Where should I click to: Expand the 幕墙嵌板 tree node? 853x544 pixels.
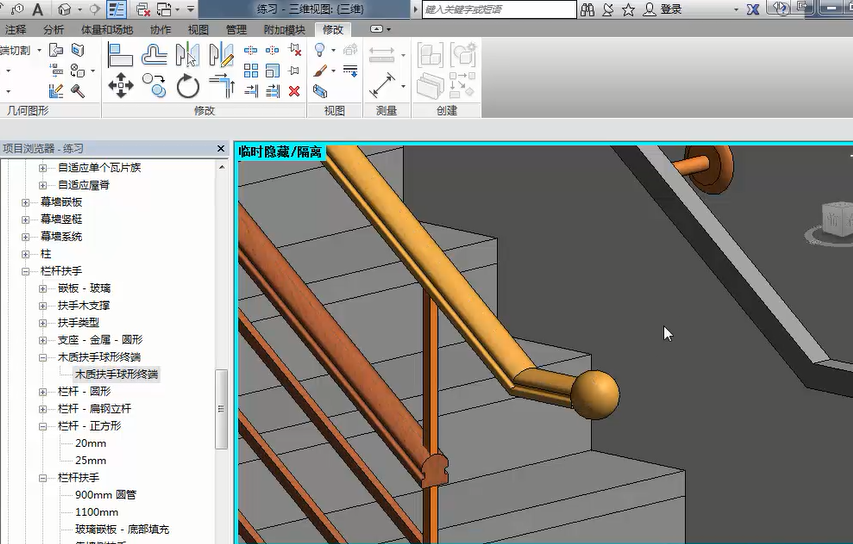[26, 202]
